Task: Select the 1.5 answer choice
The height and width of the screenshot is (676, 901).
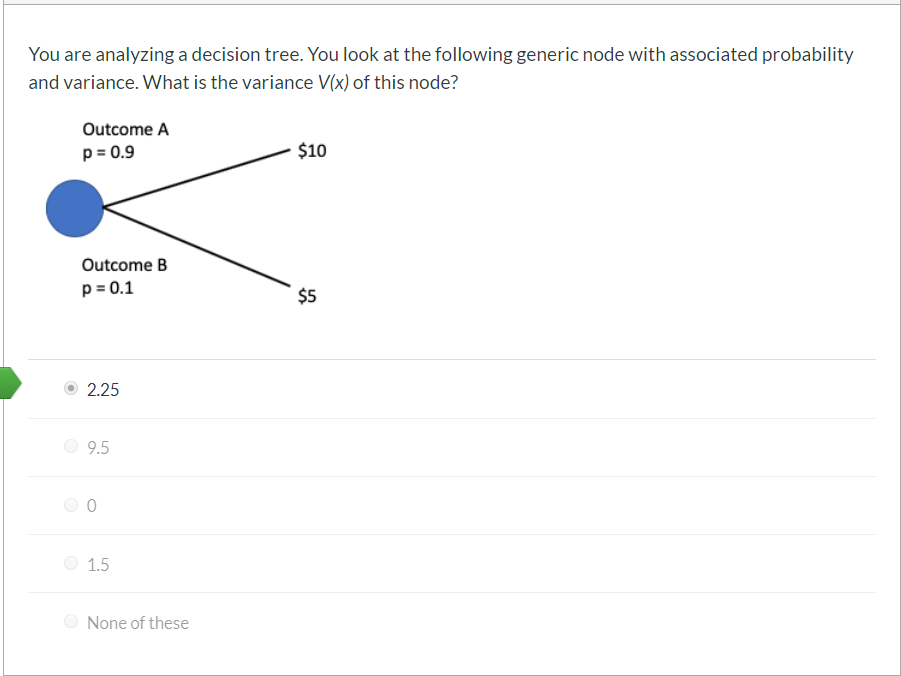Action: point(71,562)
